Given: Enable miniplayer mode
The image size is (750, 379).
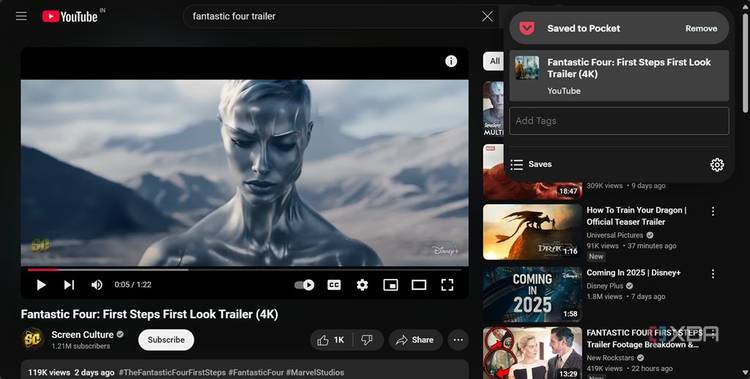Looking at the screenshot, I should coord(390,285).
